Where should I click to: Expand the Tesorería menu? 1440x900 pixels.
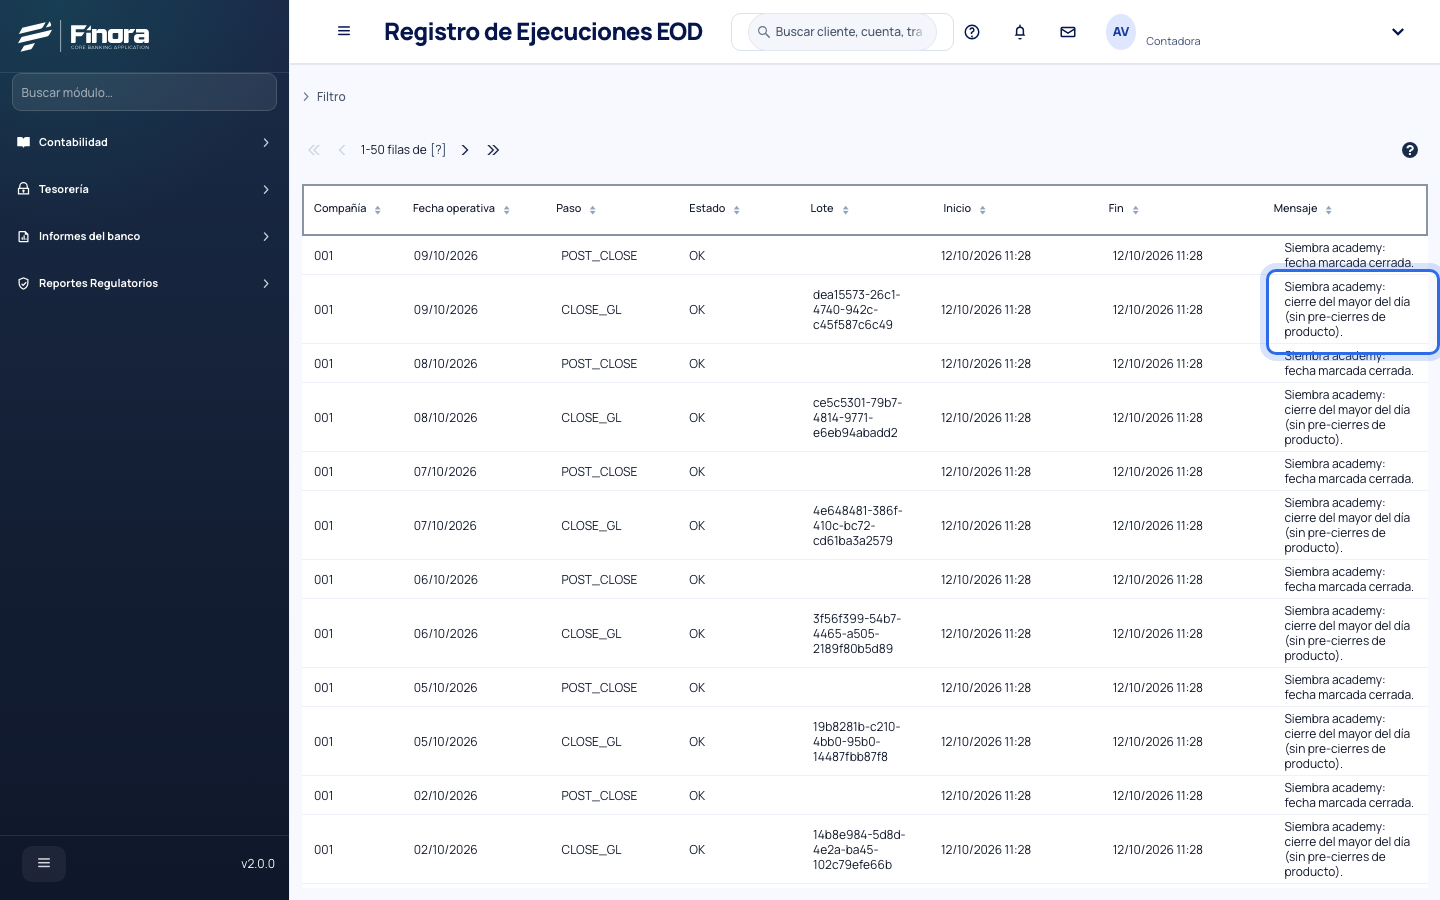point(144,189)
